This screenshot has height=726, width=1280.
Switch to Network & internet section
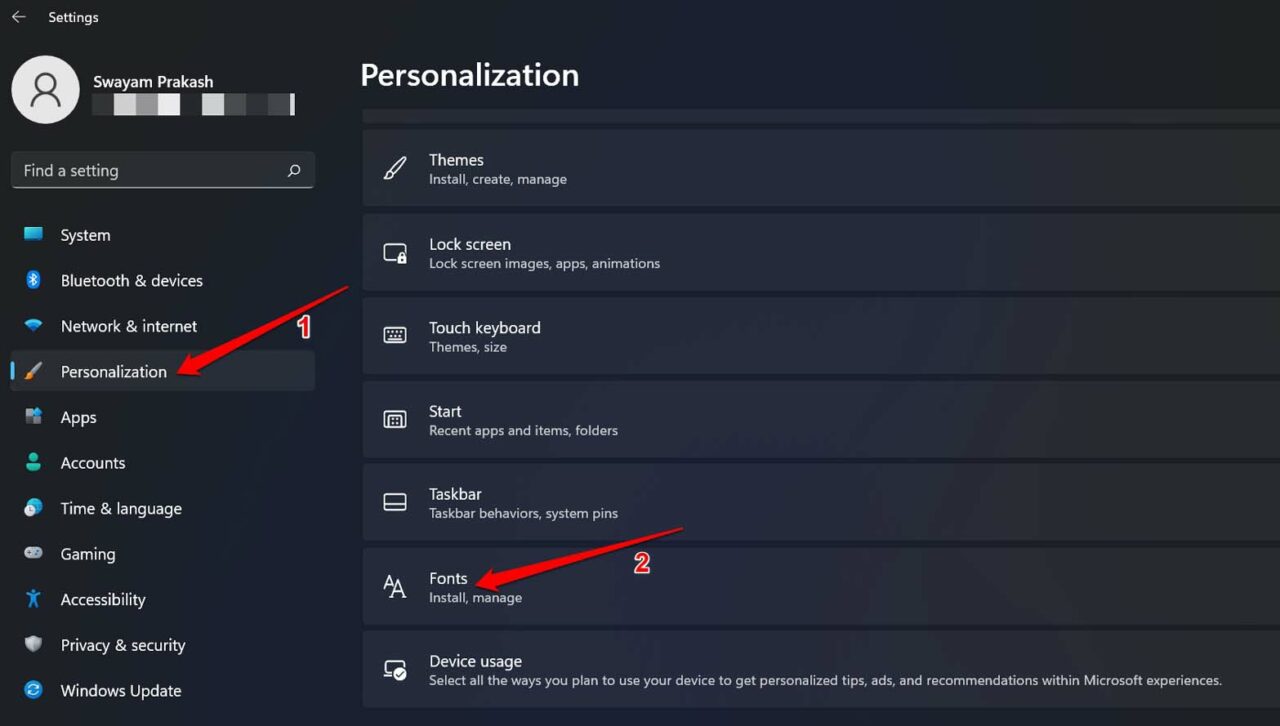[128, 326]
